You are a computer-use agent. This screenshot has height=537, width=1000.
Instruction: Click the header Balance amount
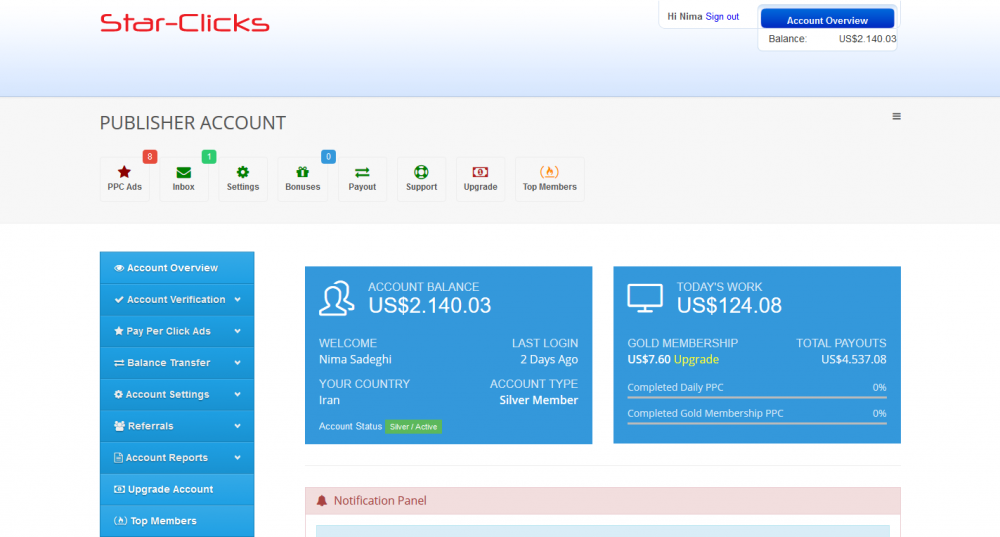pos(867,39)
